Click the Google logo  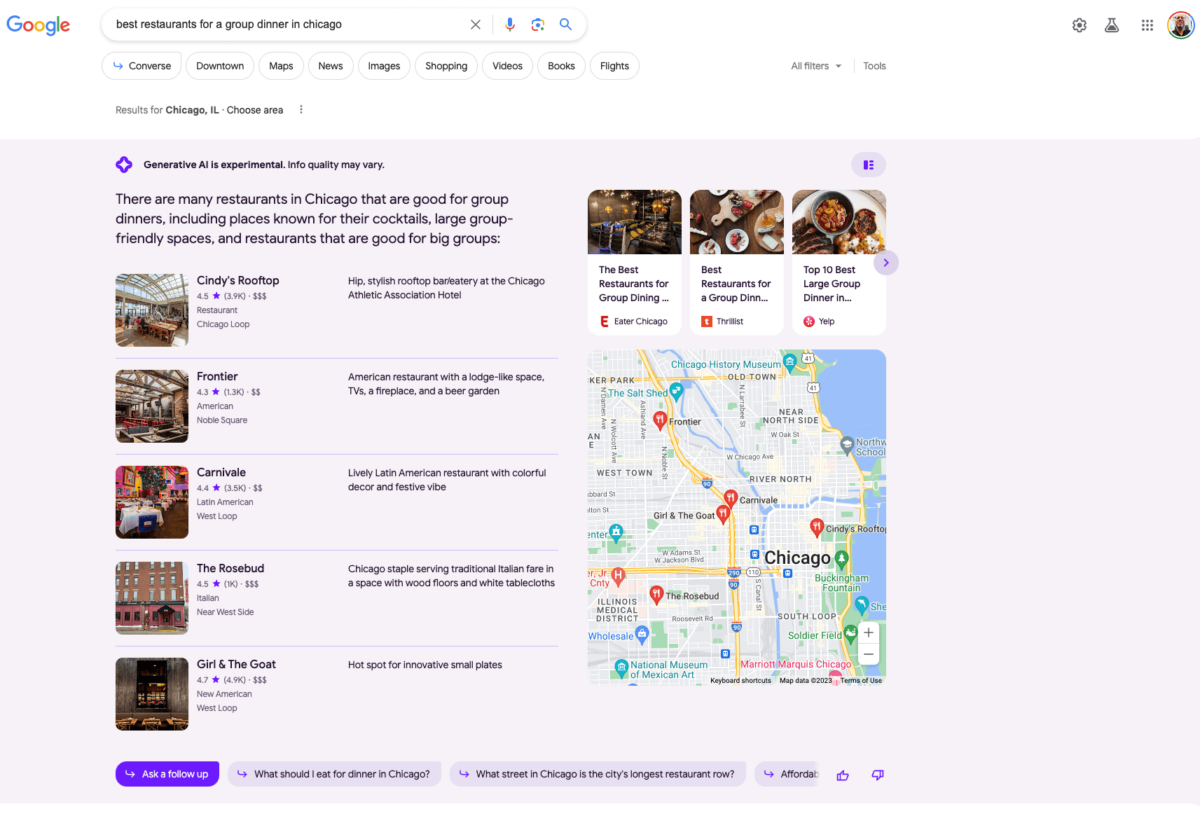tap(38, 25)
